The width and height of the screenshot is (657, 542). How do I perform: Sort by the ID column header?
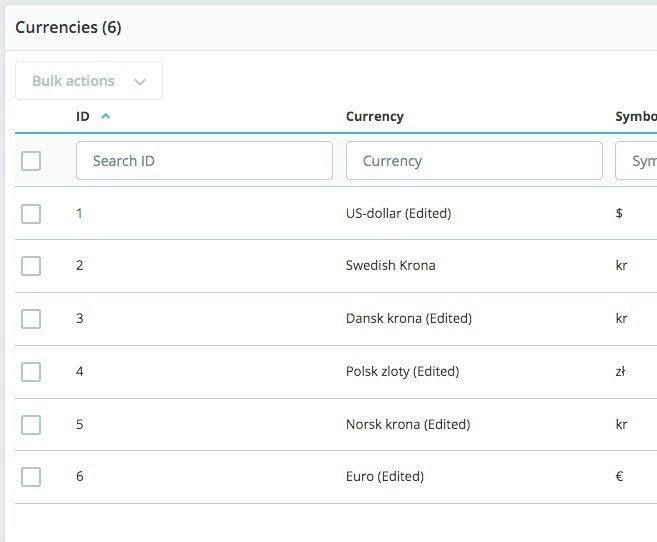click(83, 116)
